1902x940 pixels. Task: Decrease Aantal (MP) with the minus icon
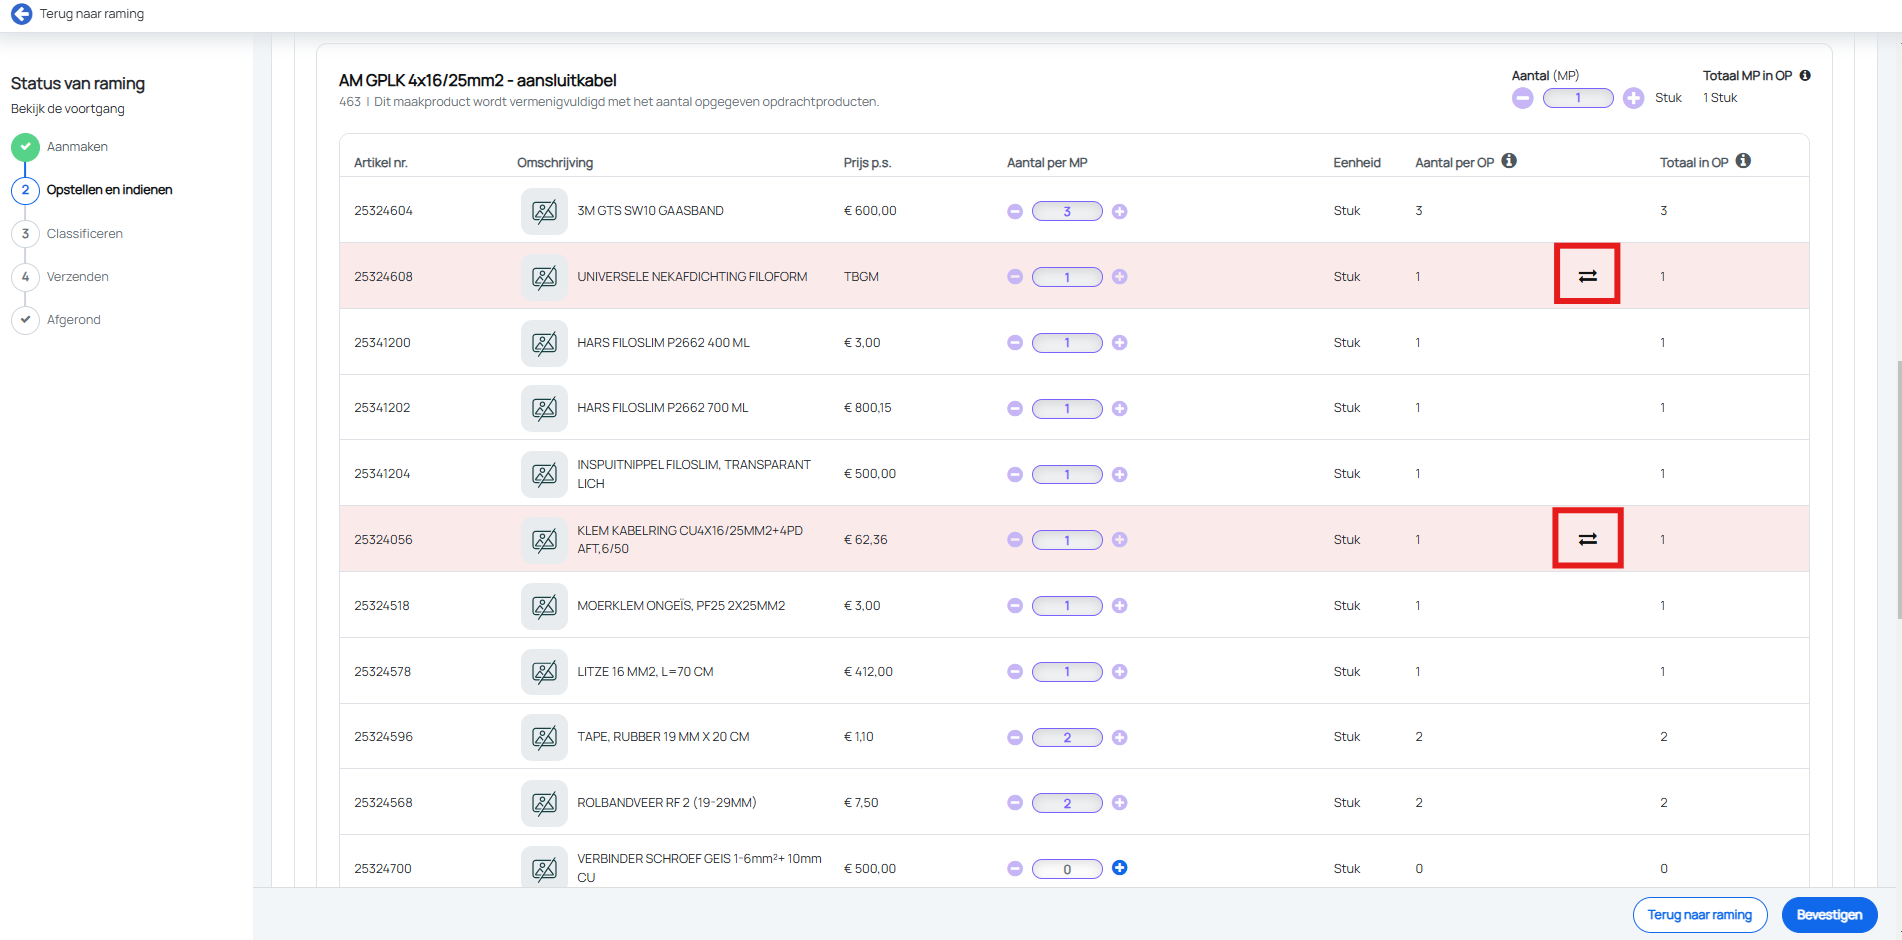tap(1522, 98)
